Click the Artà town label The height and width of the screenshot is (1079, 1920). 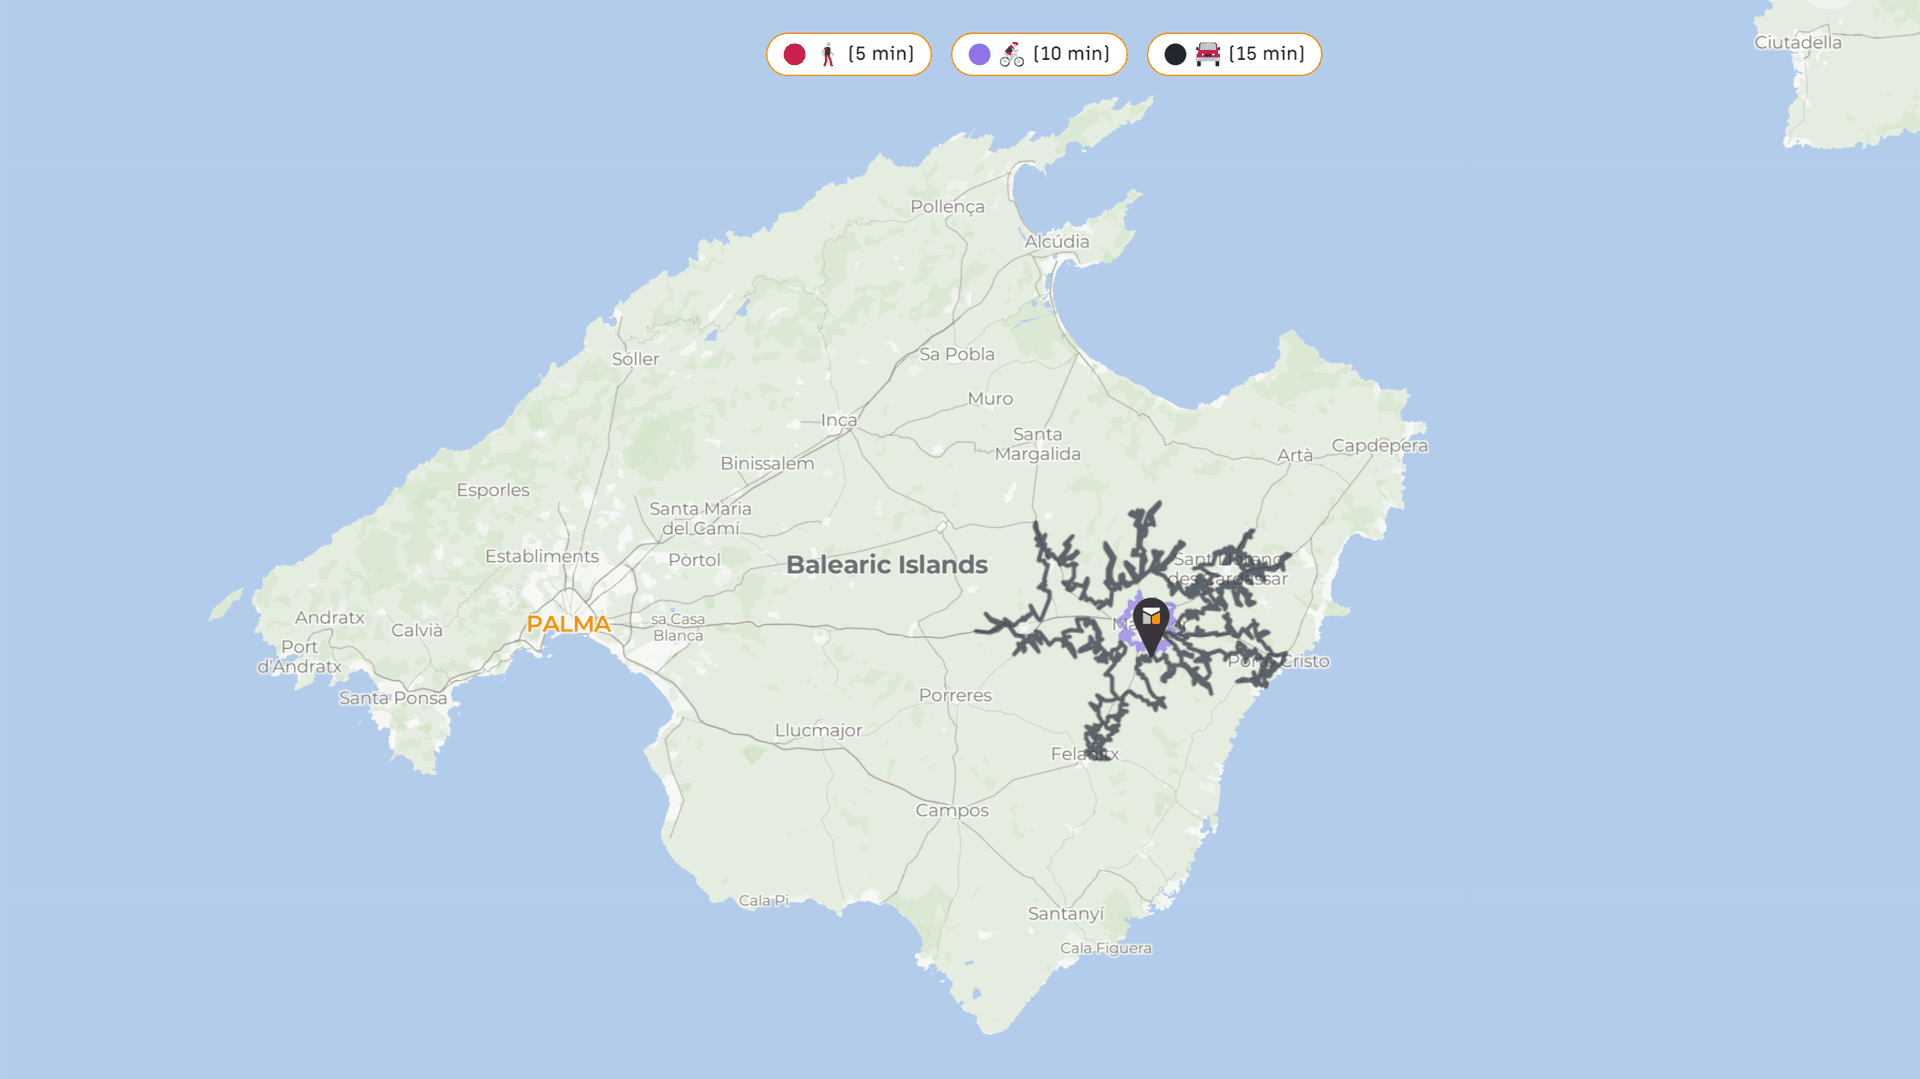tap(1295, 455)
